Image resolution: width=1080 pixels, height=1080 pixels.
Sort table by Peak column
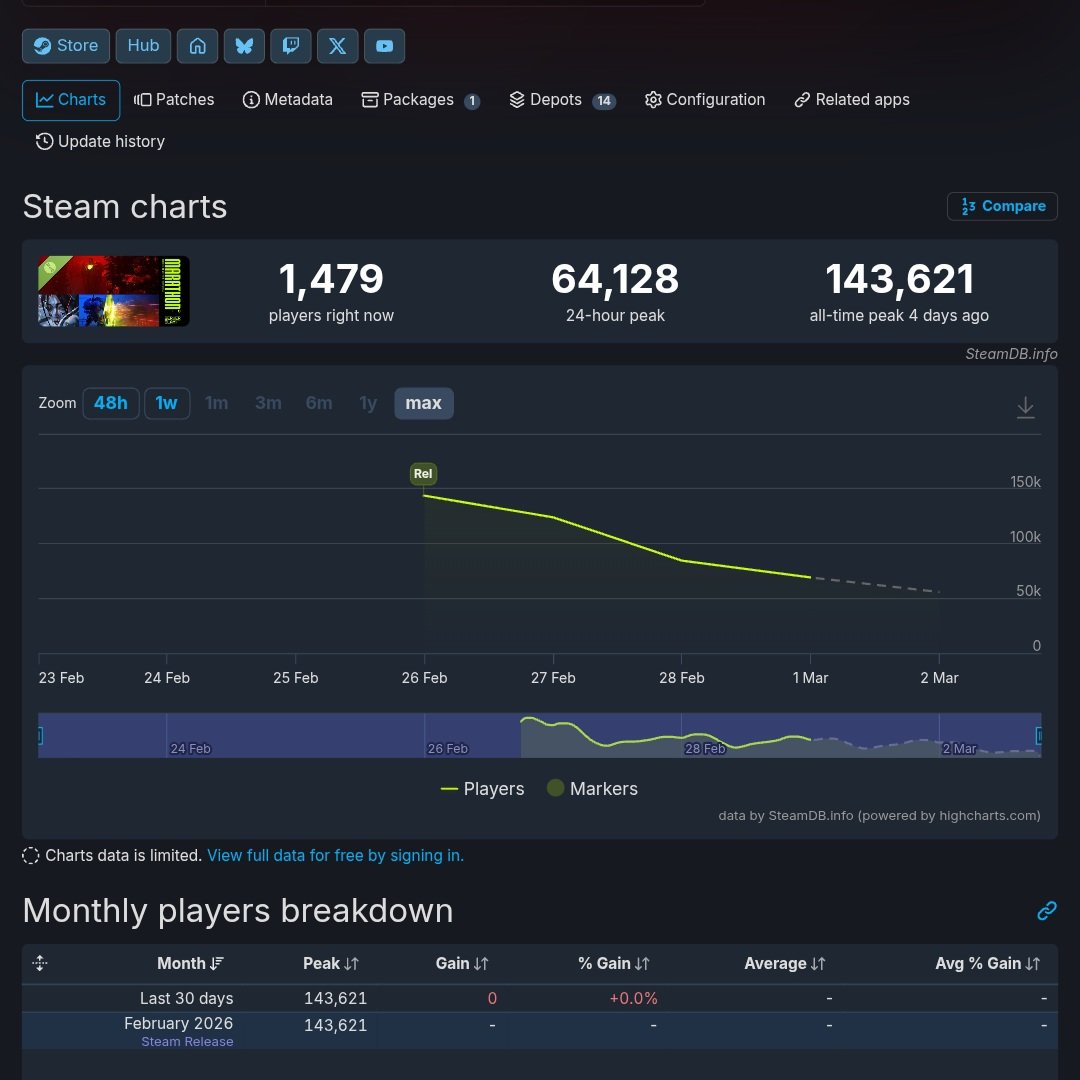(x=331, y=964)
